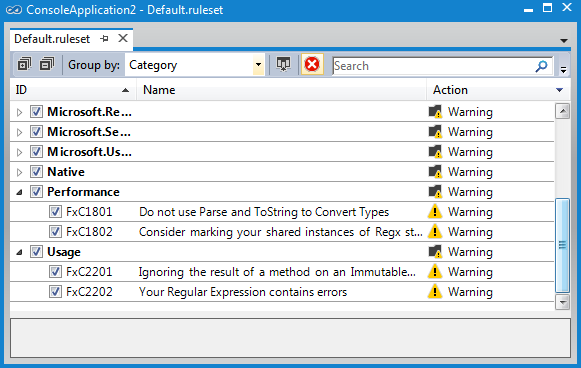Click the warning icon on FxC2202 row
This screenshot has height=368, width=581.
coord(435,292)
